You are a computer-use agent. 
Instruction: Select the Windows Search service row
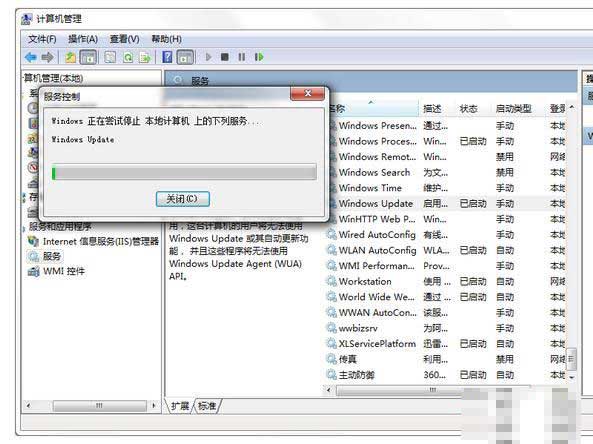(x=446, y=172)
